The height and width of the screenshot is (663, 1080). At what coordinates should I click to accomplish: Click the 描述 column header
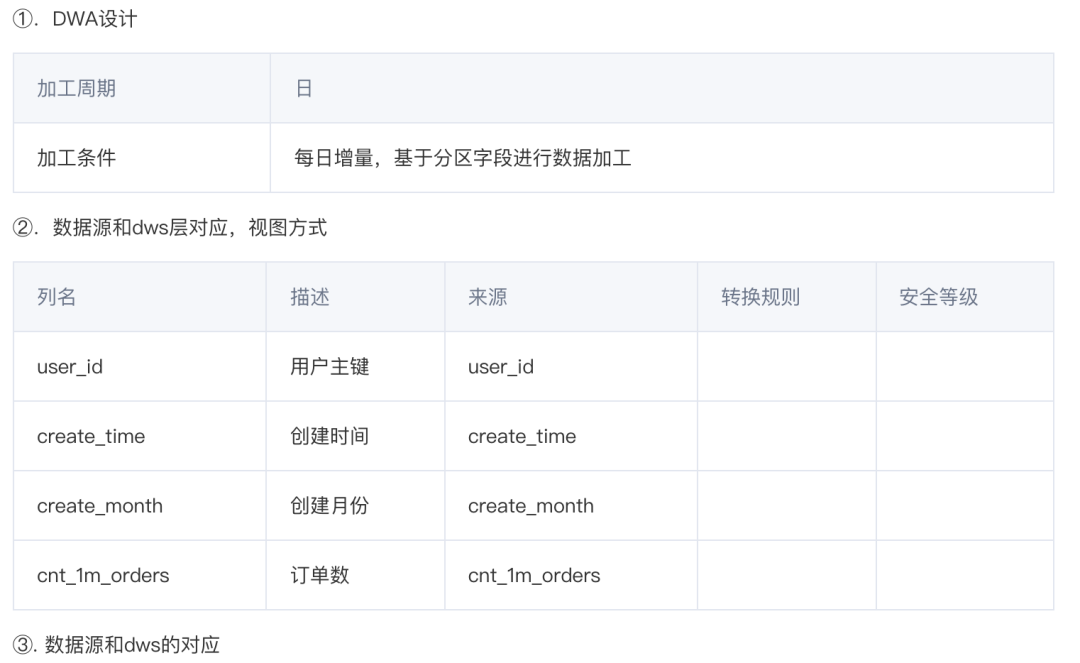click(x=310, y=297)
